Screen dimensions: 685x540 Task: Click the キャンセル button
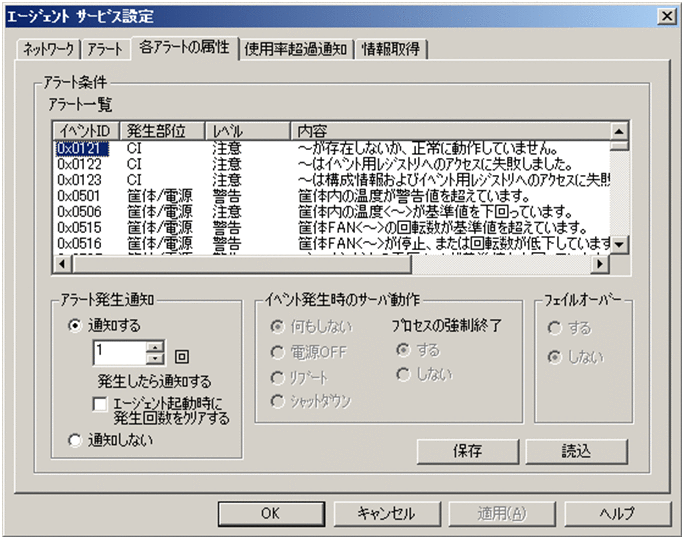coord(387,513)
